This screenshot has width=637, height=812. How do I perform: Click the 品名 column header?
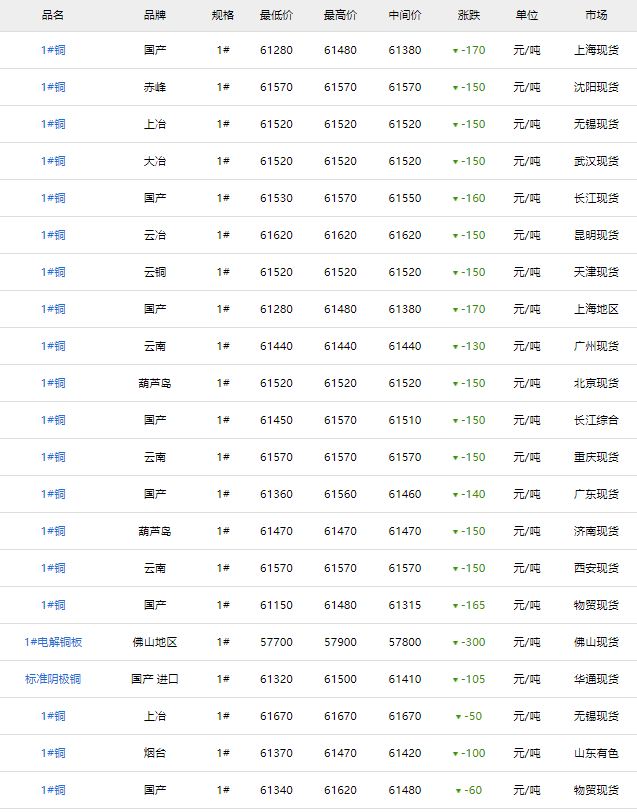(x=53, y=15)
